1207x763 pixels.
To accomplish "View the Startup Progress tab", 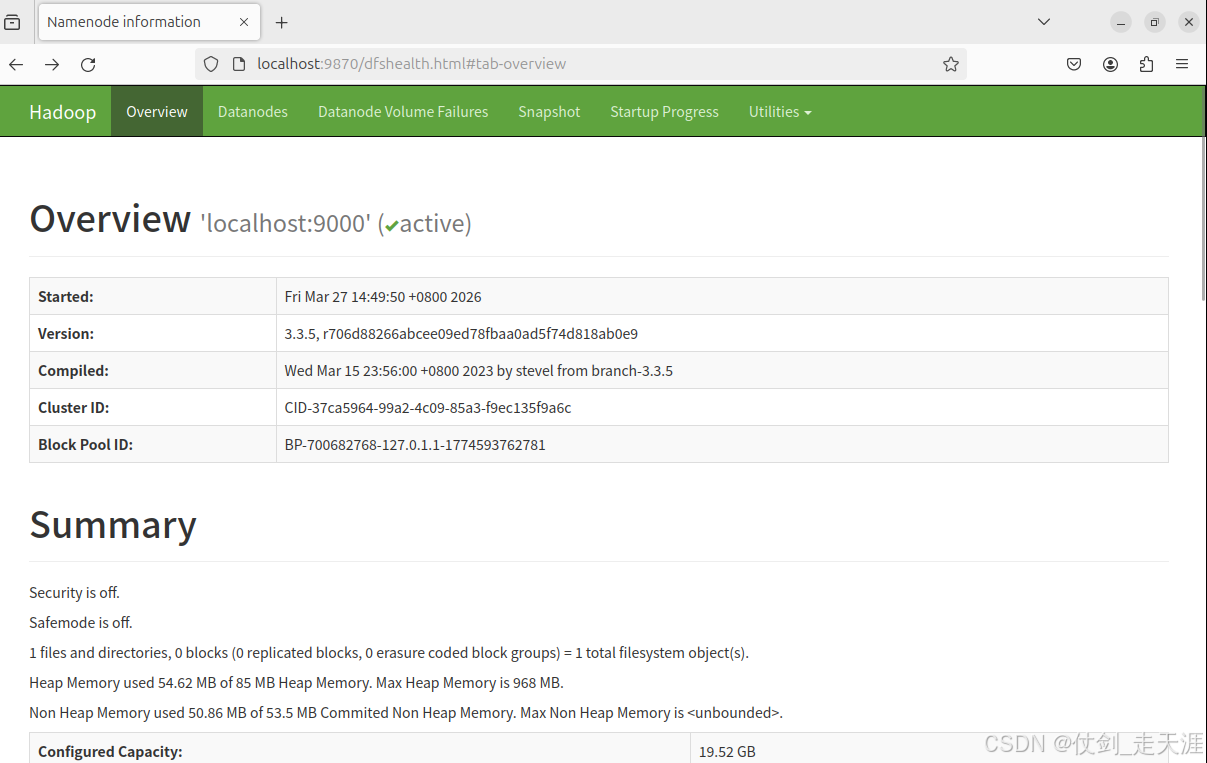I will [665, 112].
